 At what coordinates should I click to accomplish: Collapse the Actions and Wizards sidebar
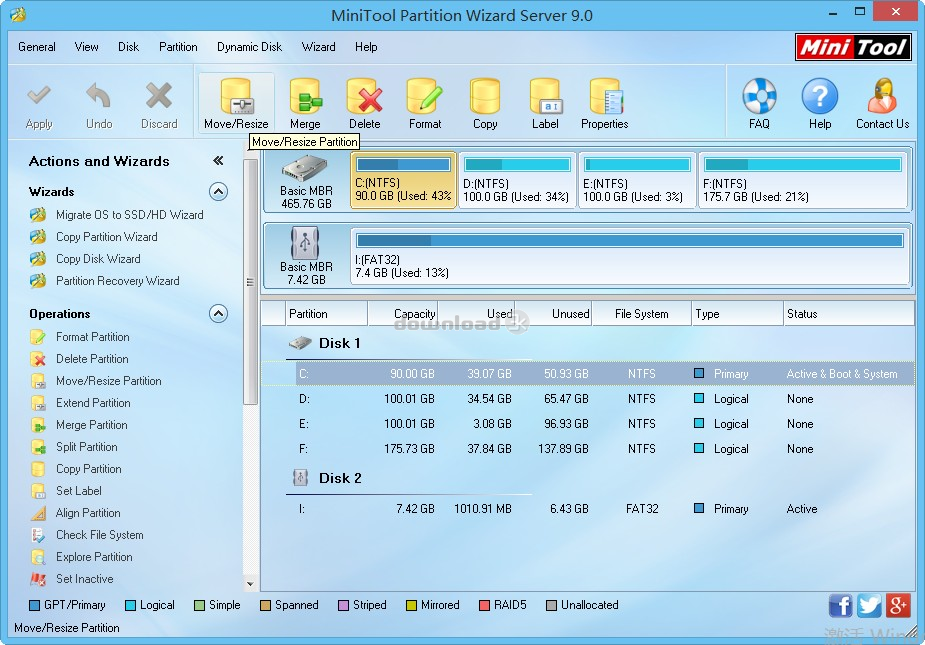coord(221,159)
